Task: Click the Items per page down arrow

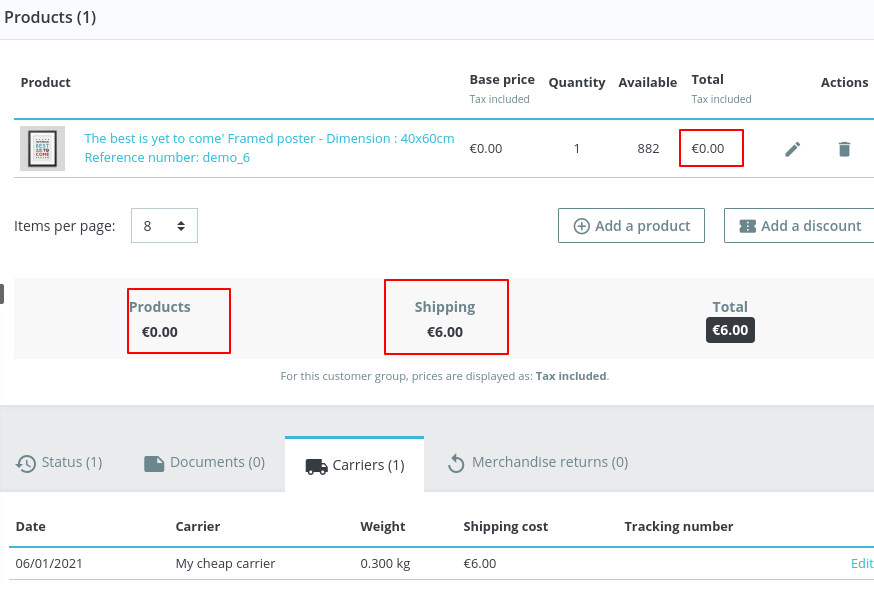Action: click(x=182, y=231)
